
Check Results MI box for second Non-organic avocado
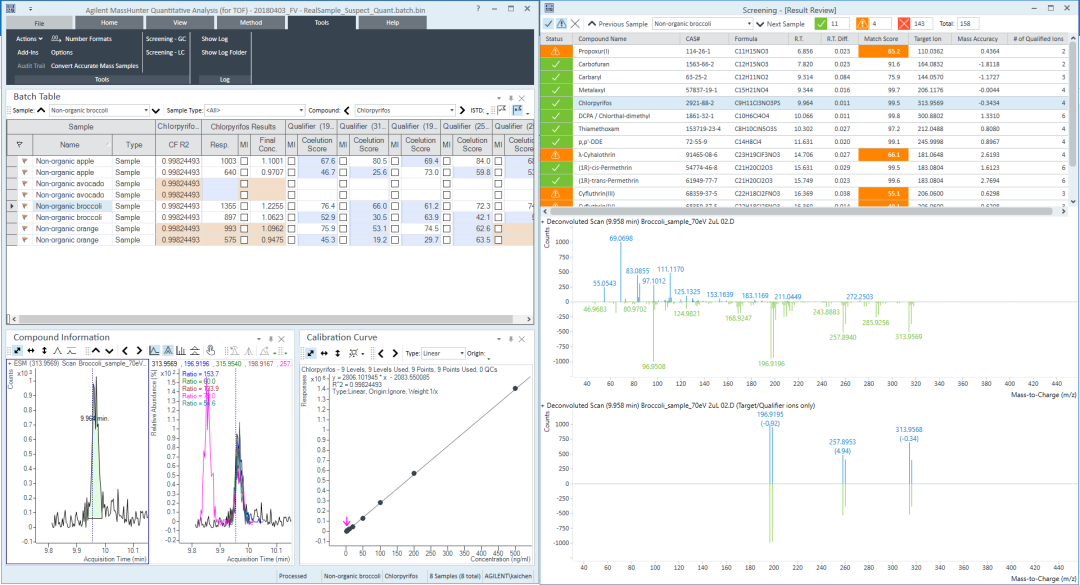tap(244, 195)
